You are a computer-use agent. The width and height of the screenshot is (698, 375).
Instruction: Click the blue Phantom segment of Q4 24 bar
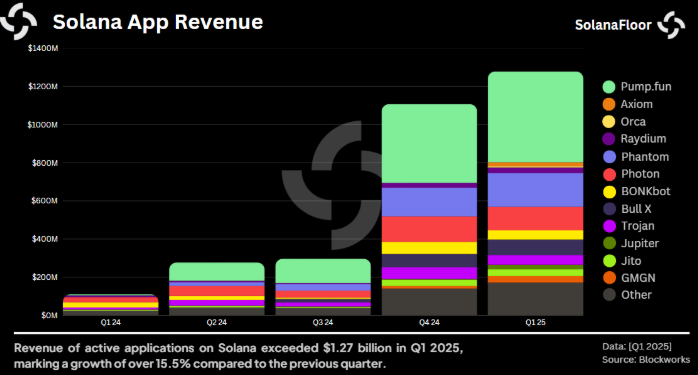(429, 202)
